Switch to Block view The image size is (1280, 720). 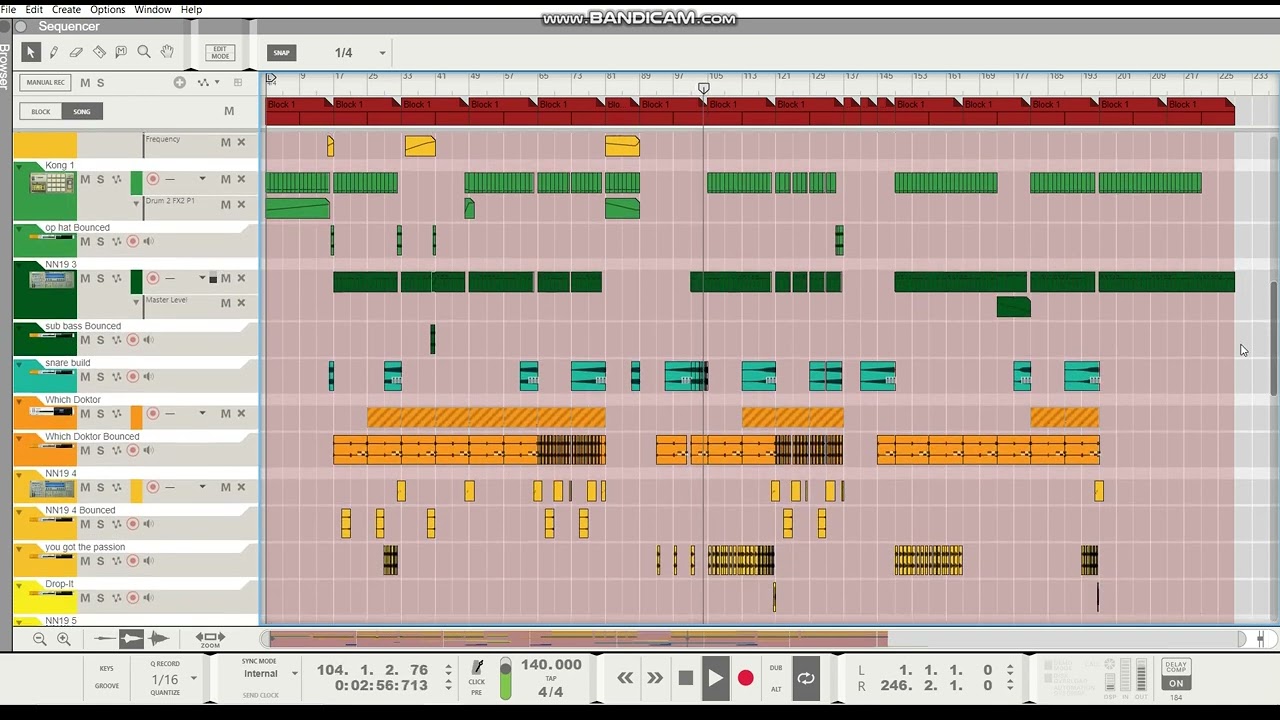click(41, 111)
